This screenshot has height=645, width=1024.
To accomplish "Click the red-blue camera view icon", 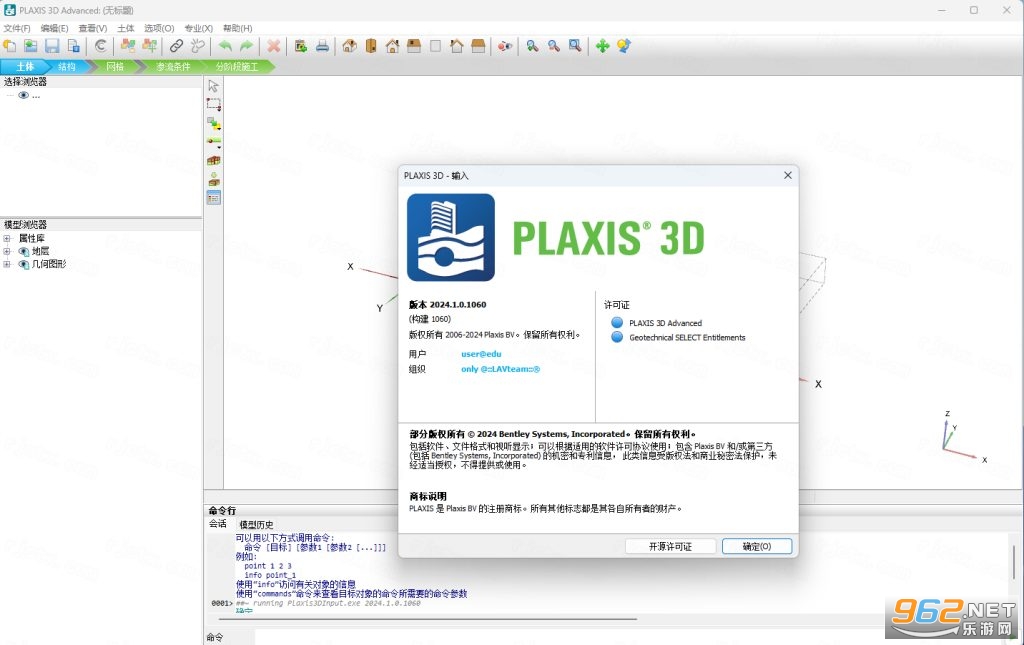I will pyautogui.click(x=505, y=46).
